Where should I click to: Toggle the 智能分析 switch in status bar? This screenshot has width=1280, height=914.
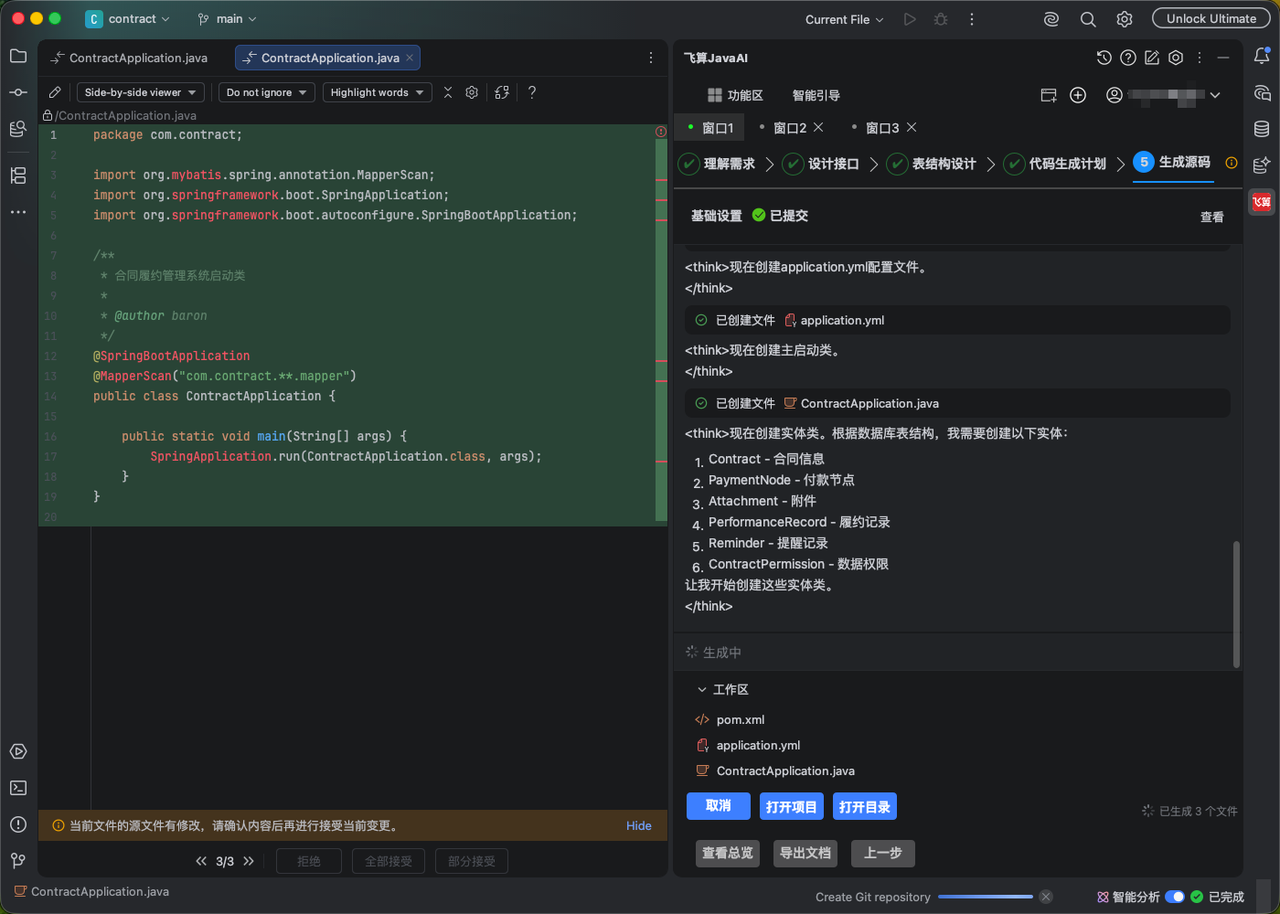[1175, 897]
